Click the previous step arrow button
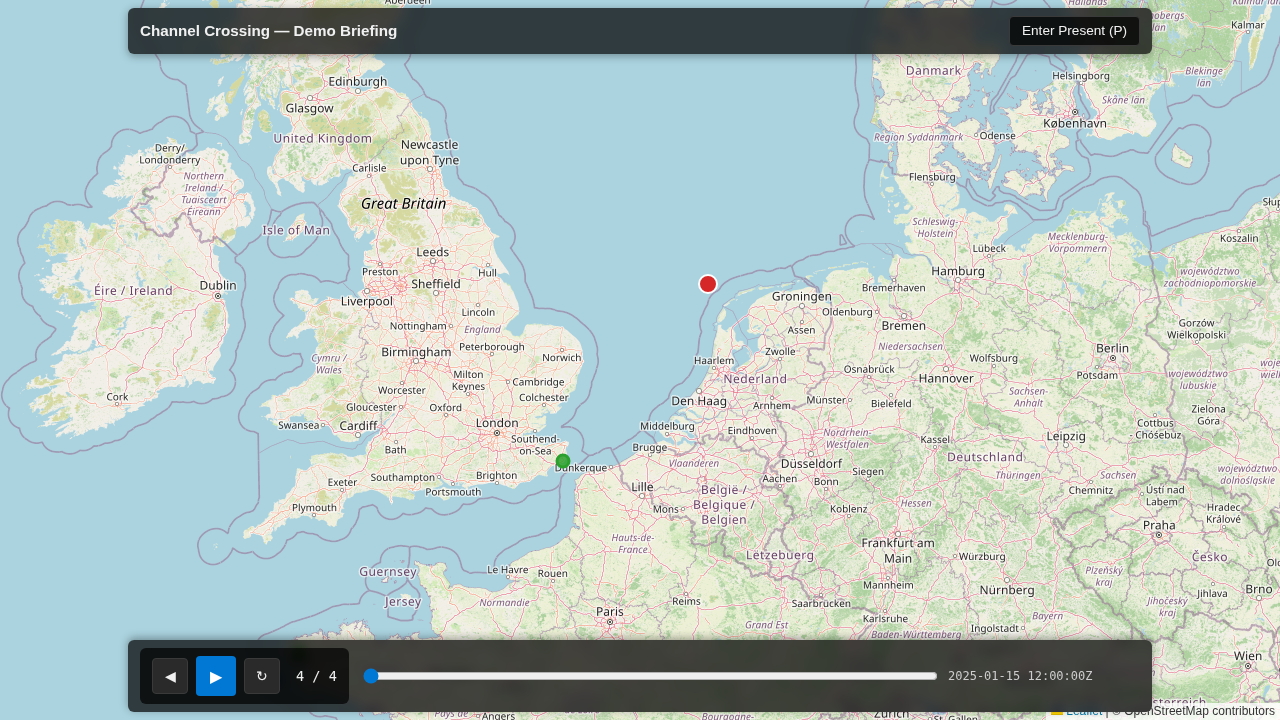The image size is (1280, 720). [x=170, y=676]
